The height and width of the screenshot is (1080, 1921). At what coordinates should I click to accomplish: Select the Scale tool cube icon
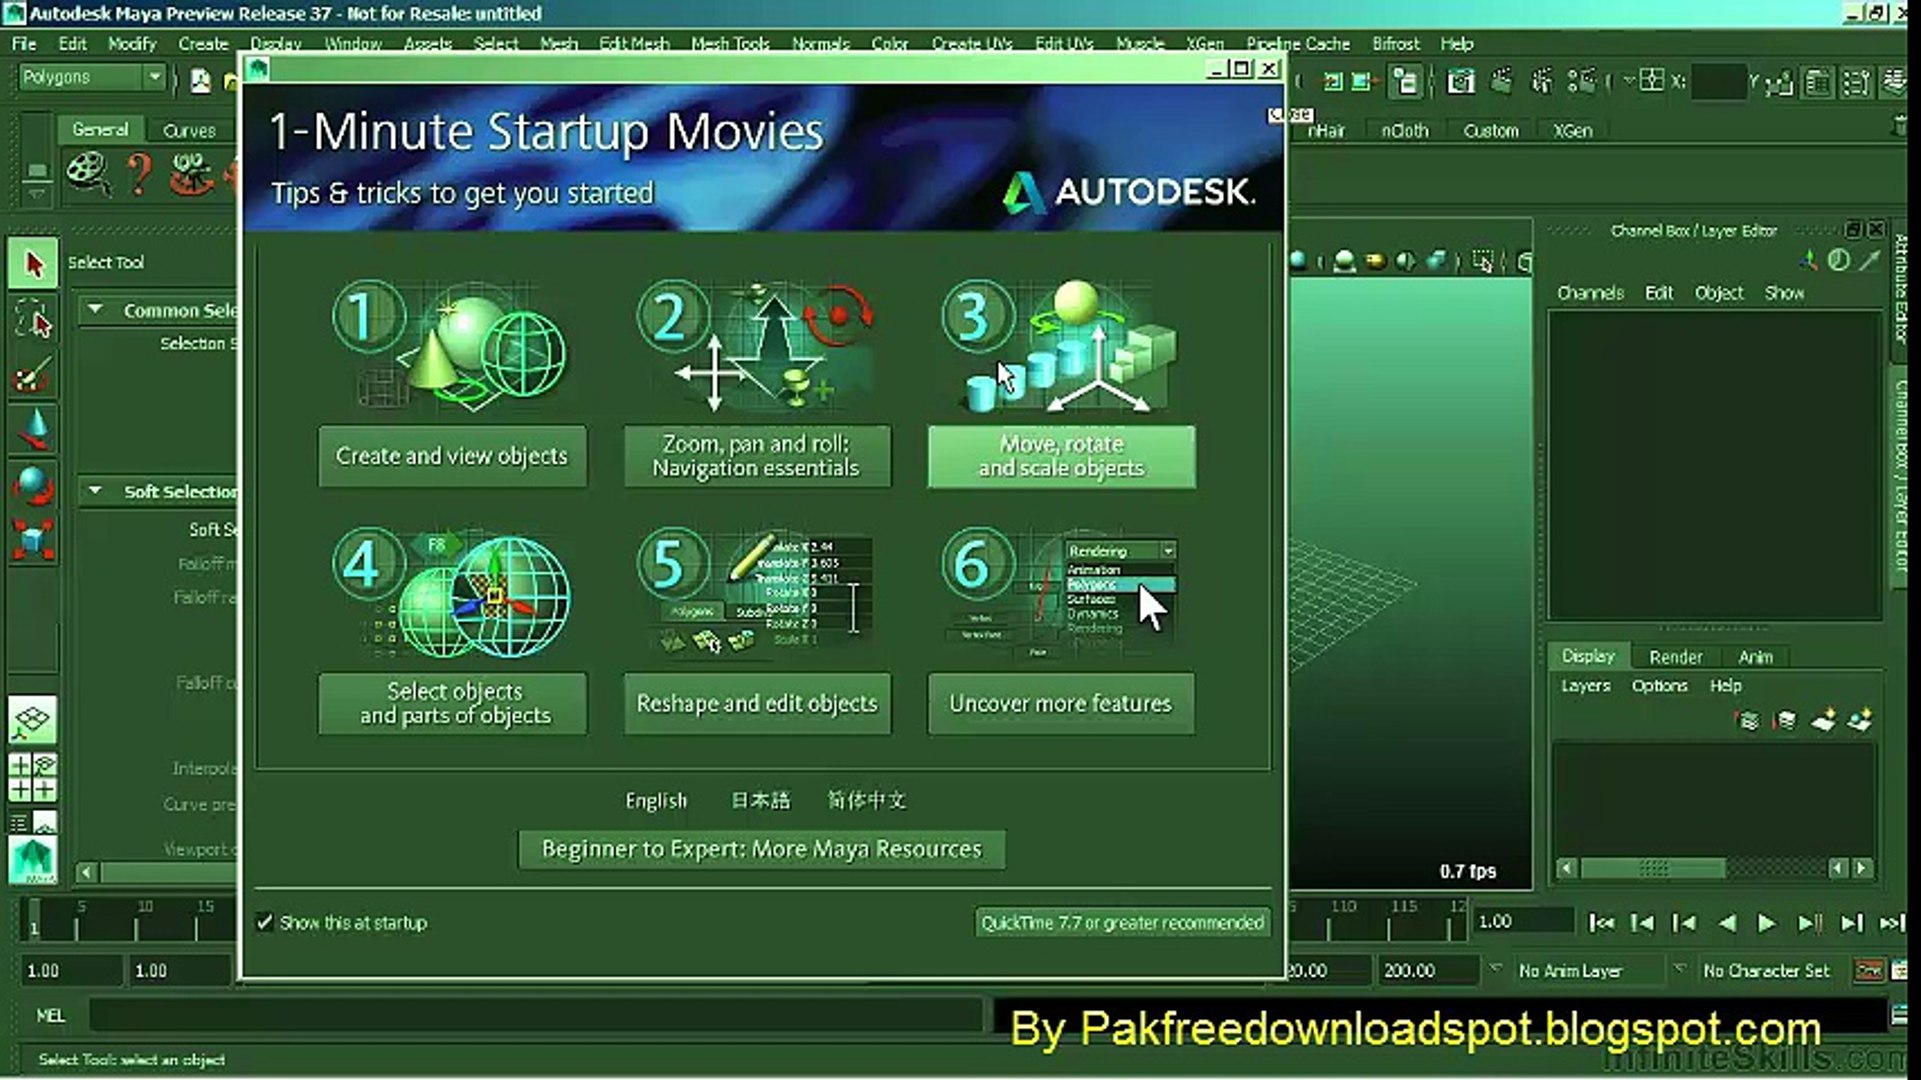pyautogui.click(x=33, y=540)
